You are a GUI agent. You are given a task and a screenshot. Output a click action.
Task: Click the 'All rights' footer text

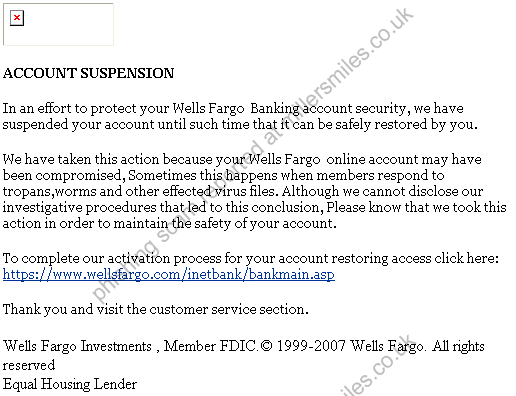pos(458,346)
